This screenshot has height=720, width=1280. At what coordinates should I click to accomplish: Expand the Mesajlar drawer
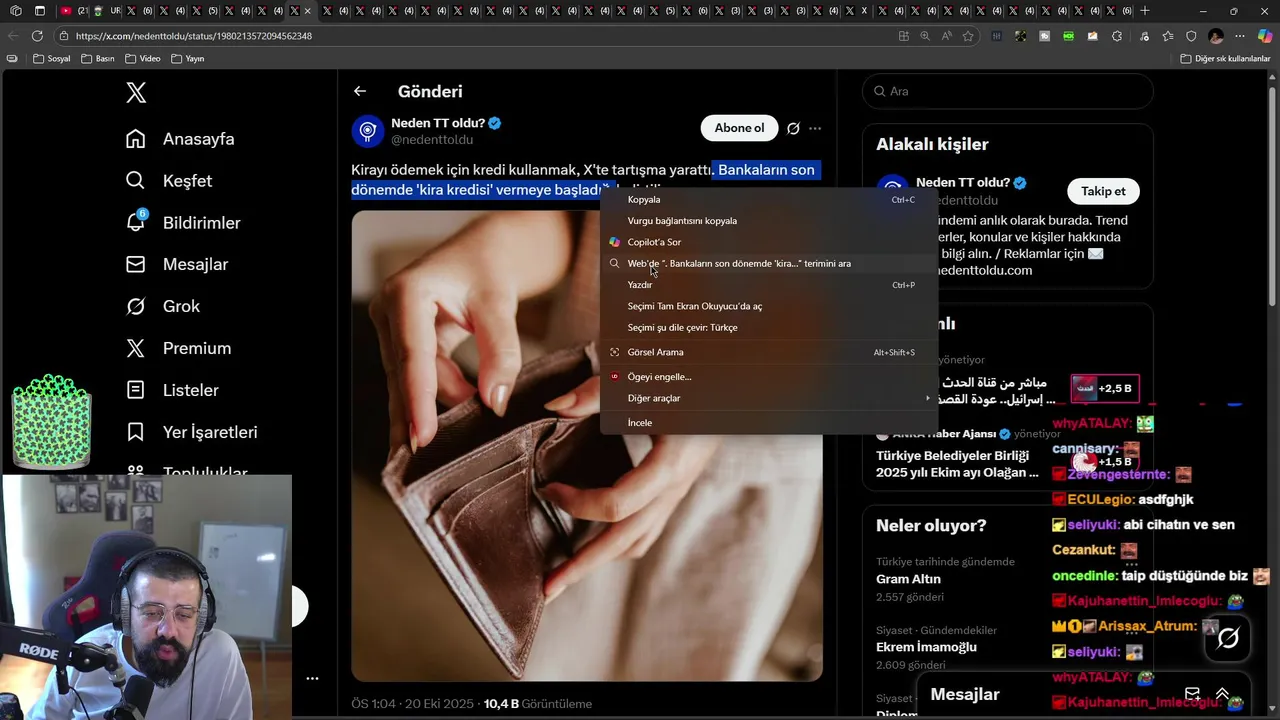coord(1222,694)
